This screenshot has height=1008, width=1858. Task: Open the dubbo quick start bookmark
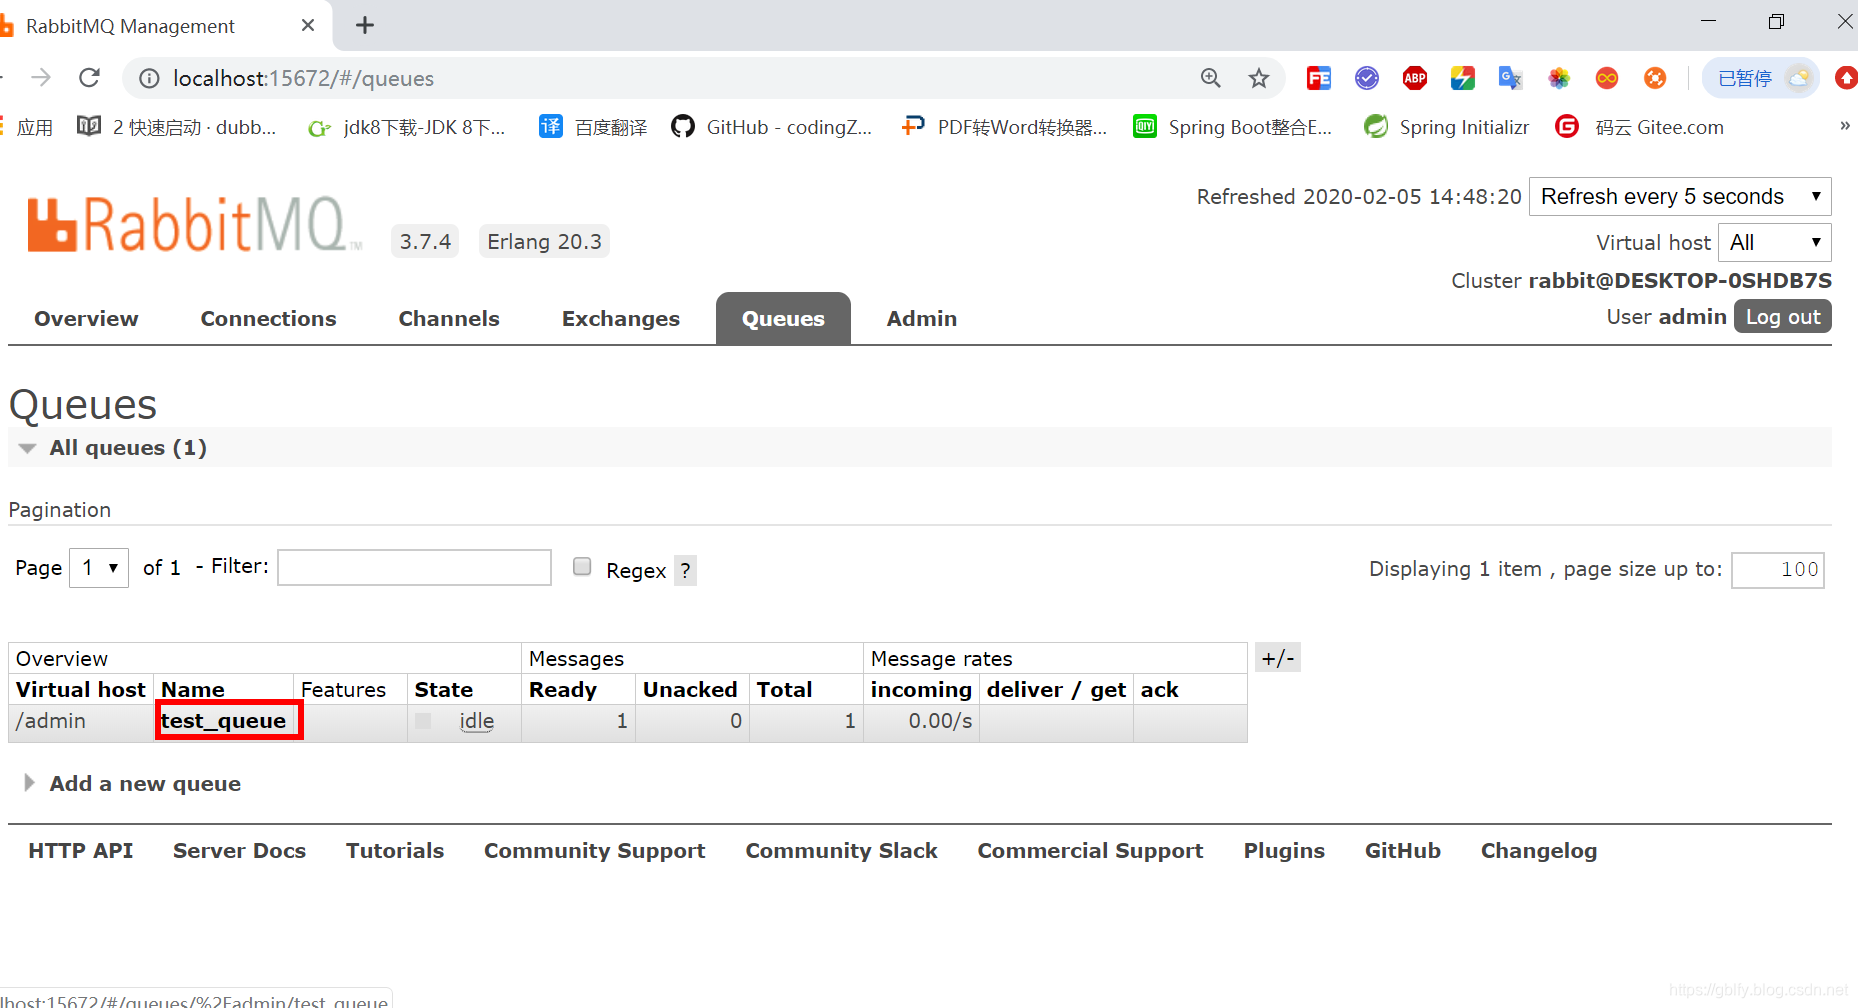tap(176, 127)
